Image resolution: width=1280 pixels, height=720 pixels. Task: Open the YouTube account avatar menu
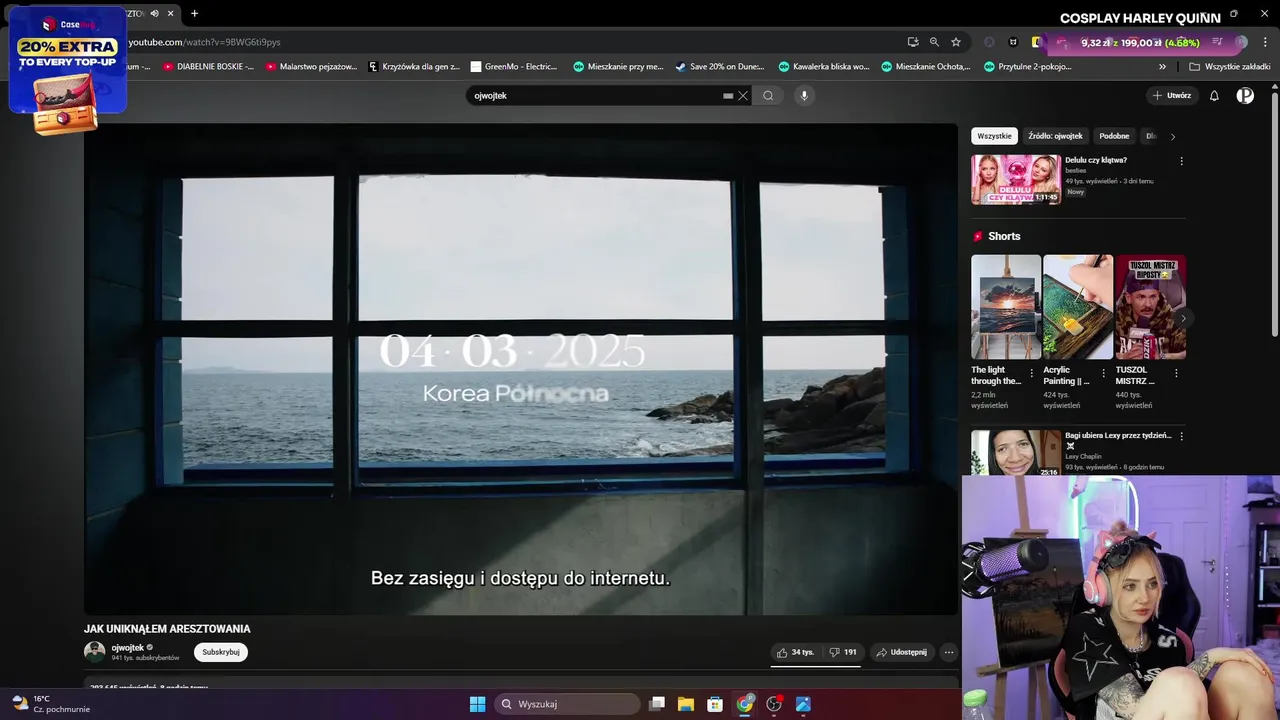click(1245, 96)
